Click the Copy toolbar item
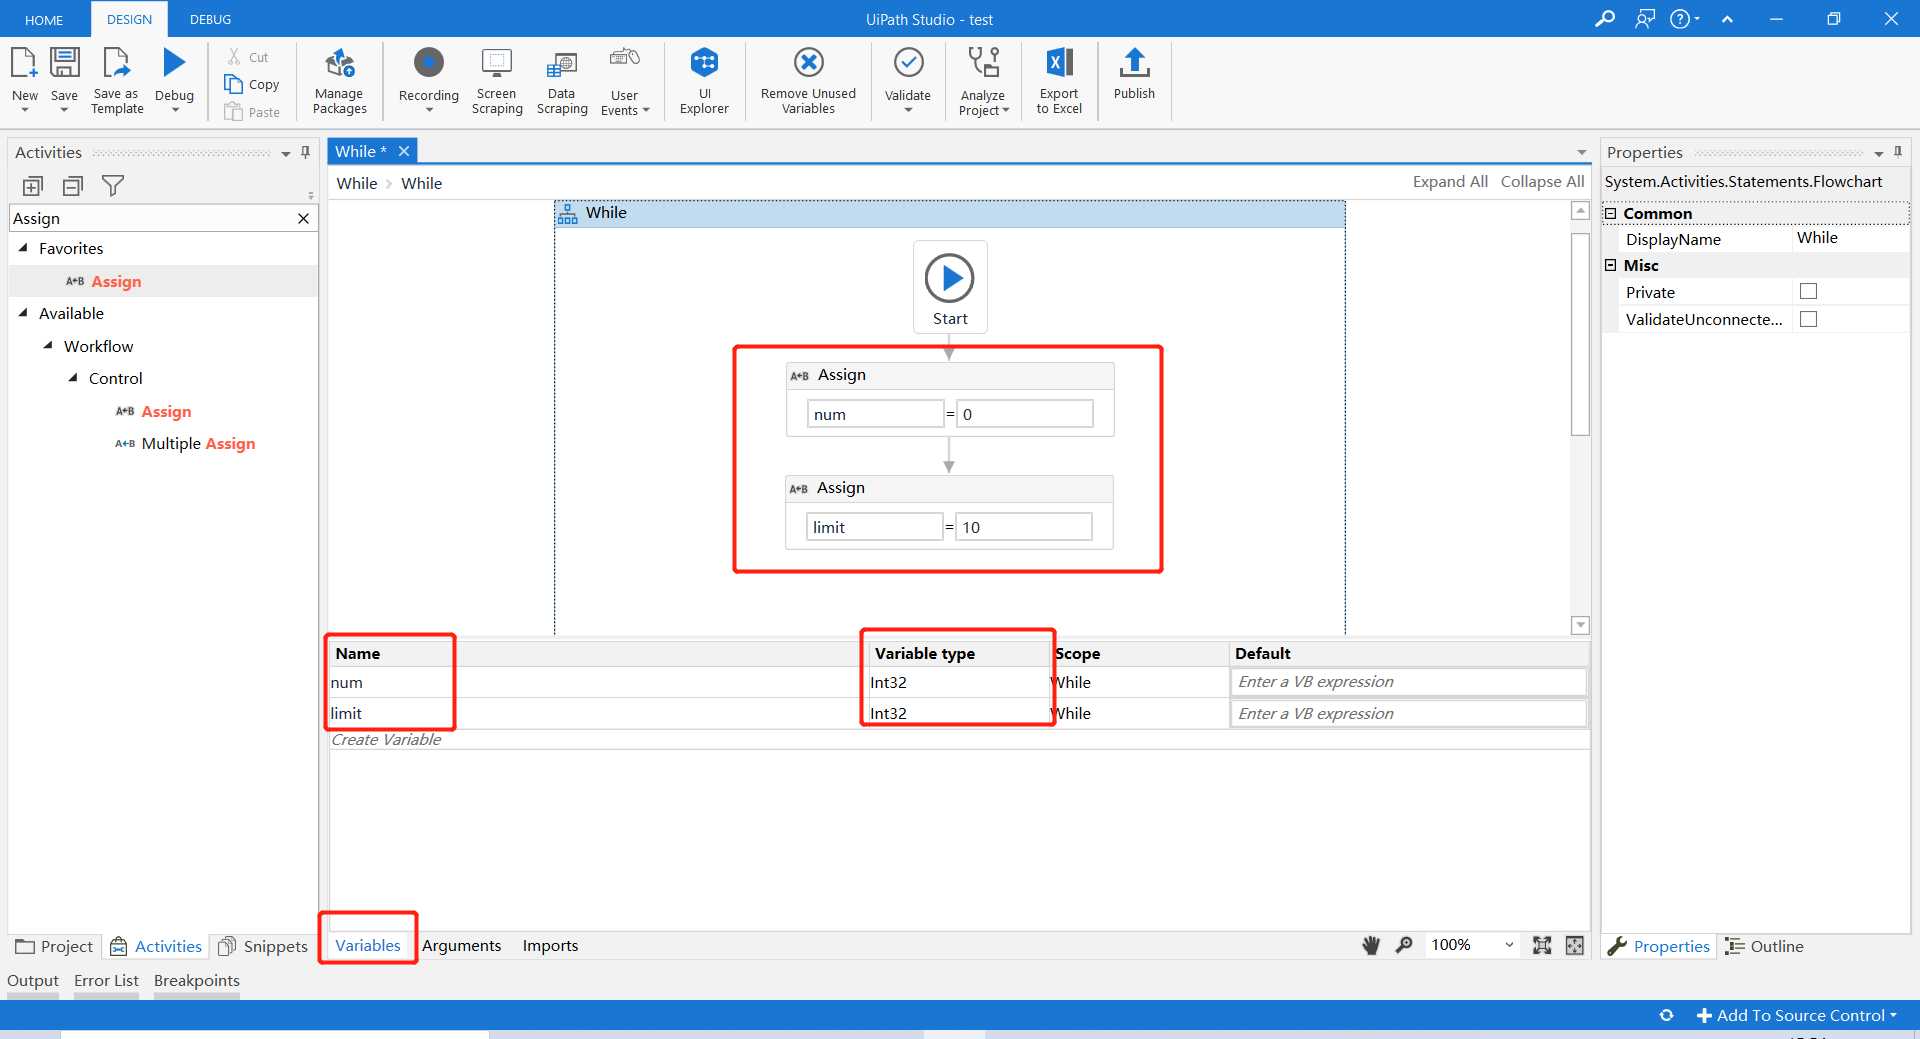1920x1039 pixels. click(252, 84)
